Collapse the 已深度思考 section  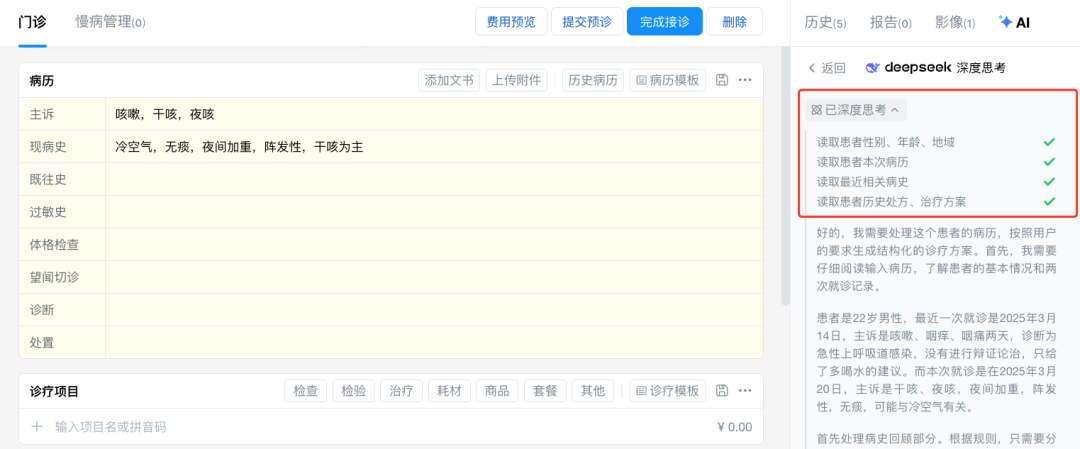coord(855,109)
